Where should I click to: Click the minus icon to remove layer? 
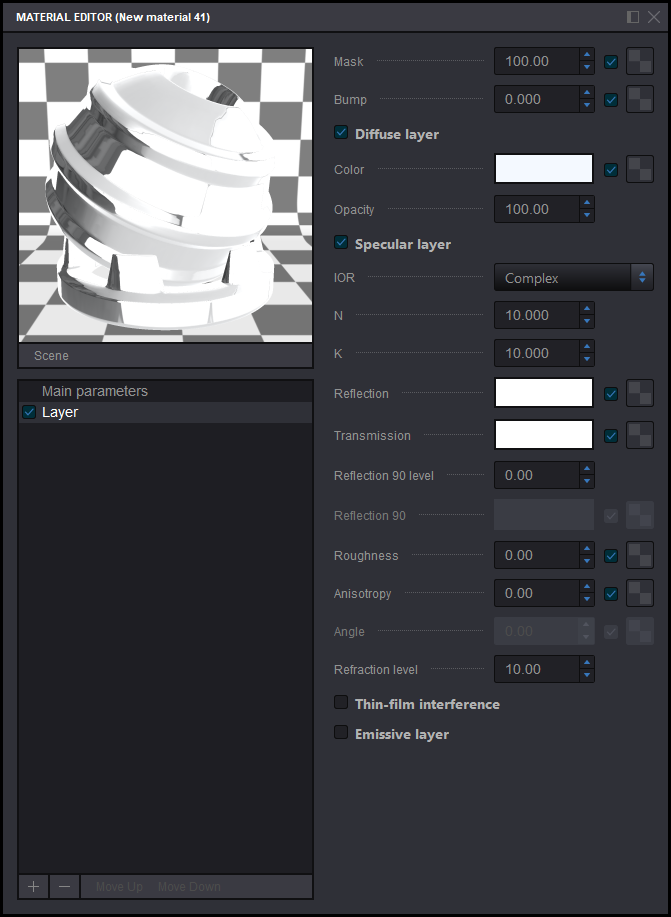(64, 887)
